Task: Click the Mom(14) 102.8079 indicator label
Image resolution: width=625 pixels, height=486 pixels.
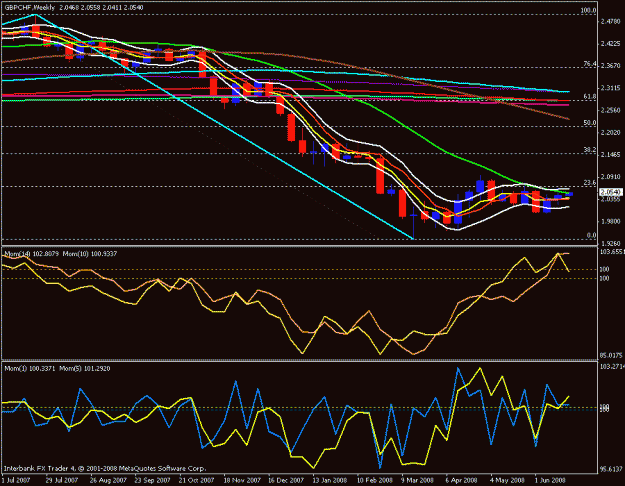Action: point(32,254)
